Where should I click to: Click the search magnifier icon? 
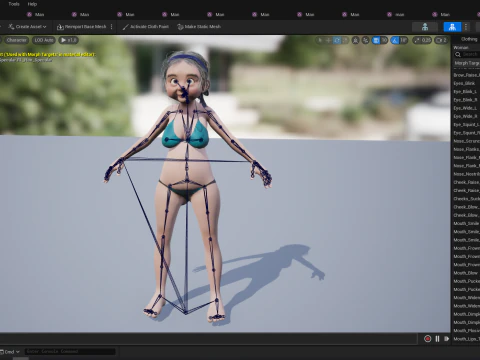(458, 54)
